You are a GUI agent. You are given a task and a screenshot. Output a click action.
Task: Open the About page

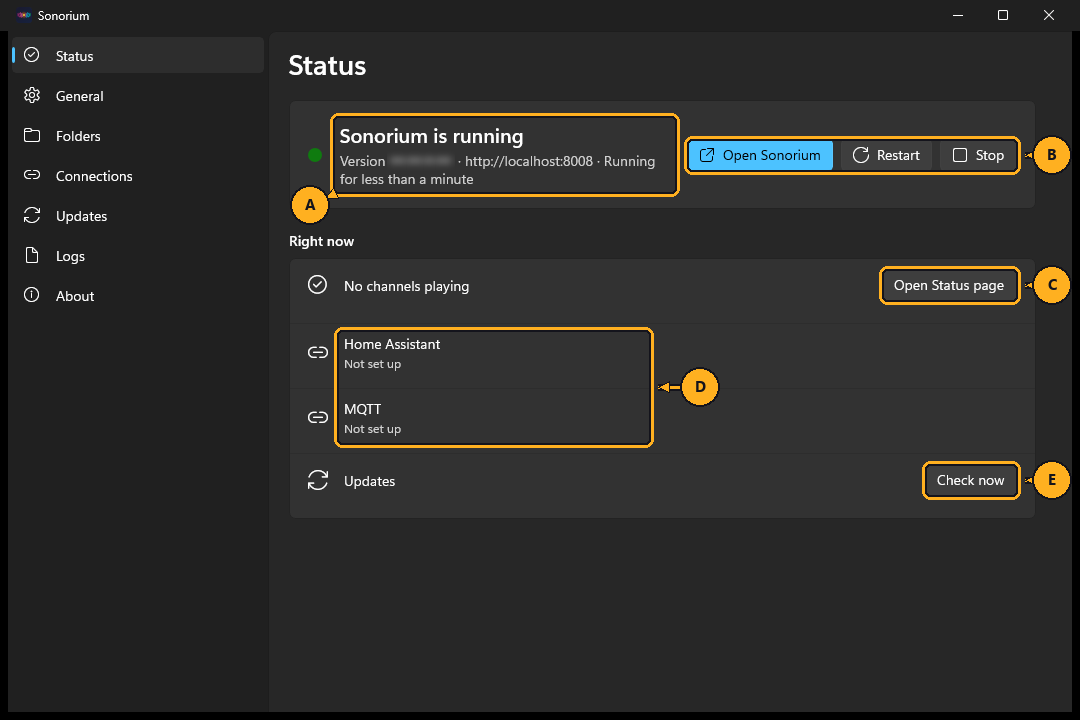(x=138, y=296)
